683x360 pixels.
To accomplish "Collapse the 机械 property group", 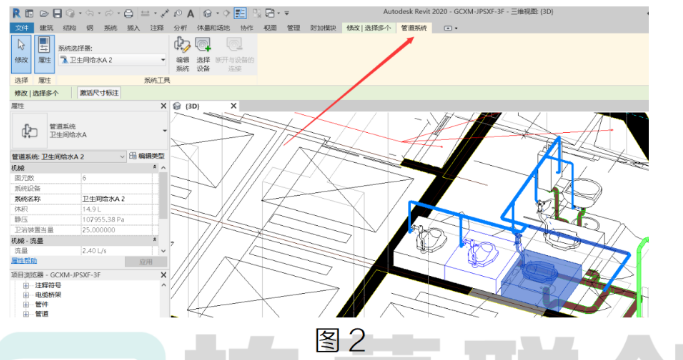I will tap(154, 167).
